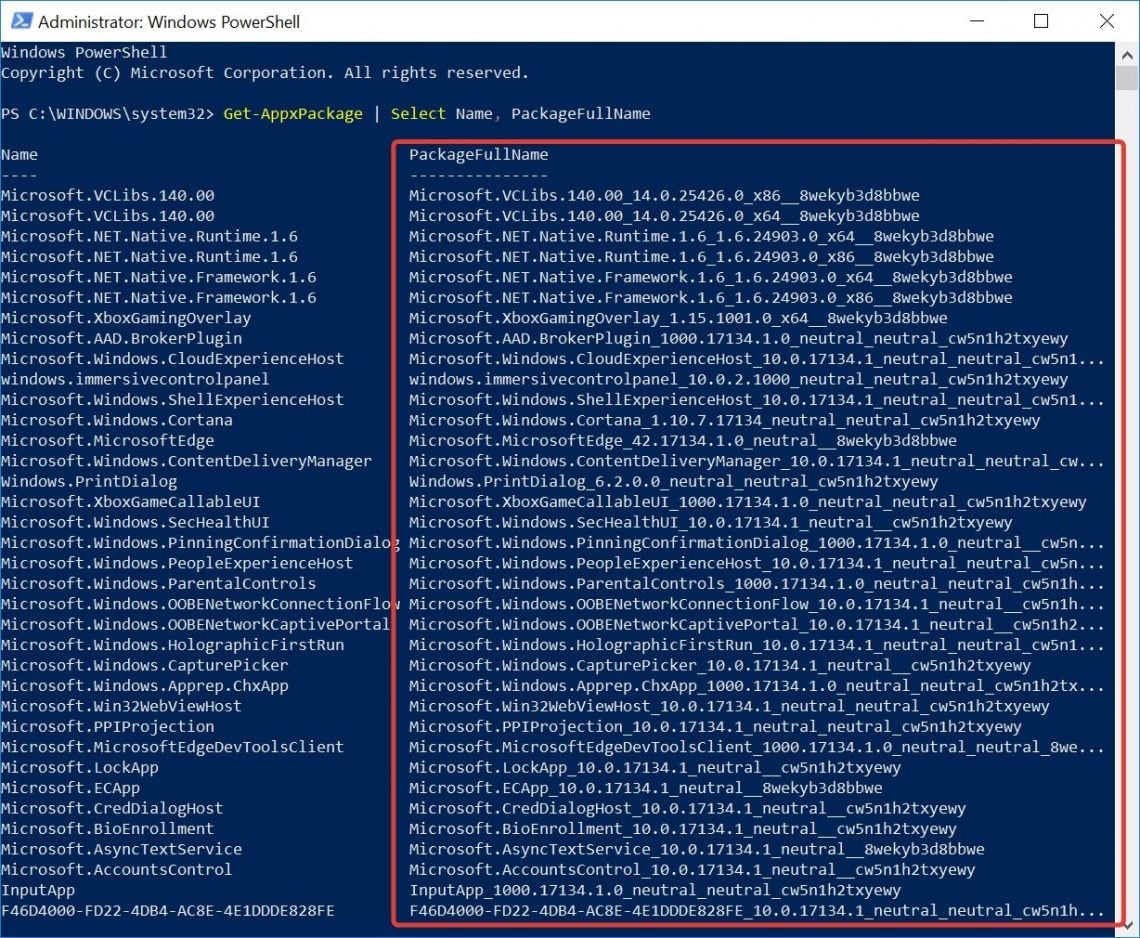Click F46D4000-FD22-4DB4 GUID in Name column
1140x938 pixels.
point(168,908)
